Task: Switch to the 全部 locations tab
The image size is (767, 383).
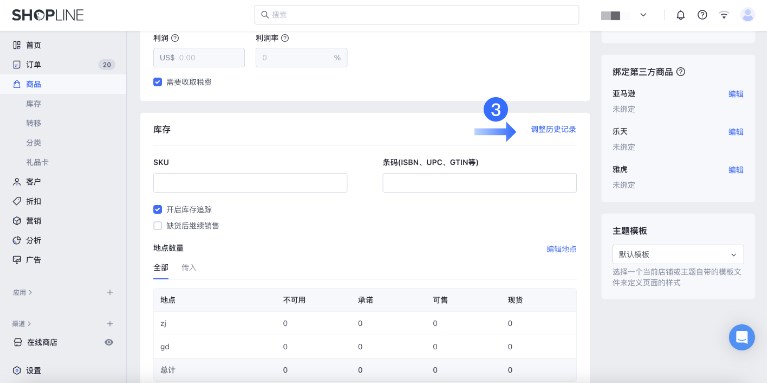Action: [161, 268]
